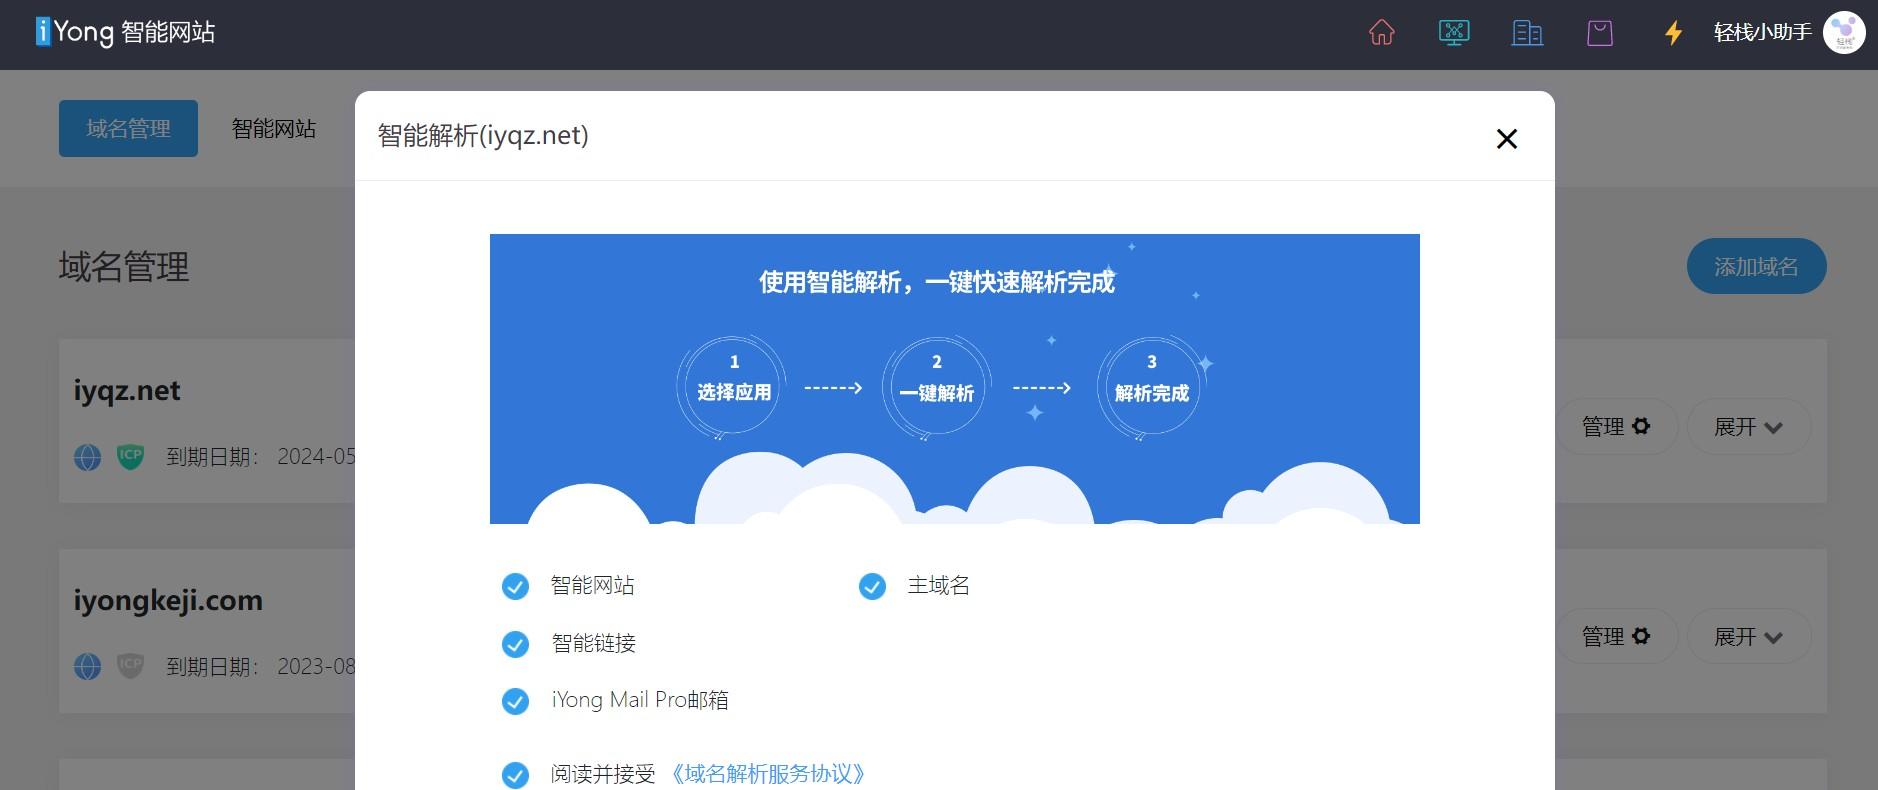Click the 域名管理 page heading
The image size is (1878, 790).
124,267
